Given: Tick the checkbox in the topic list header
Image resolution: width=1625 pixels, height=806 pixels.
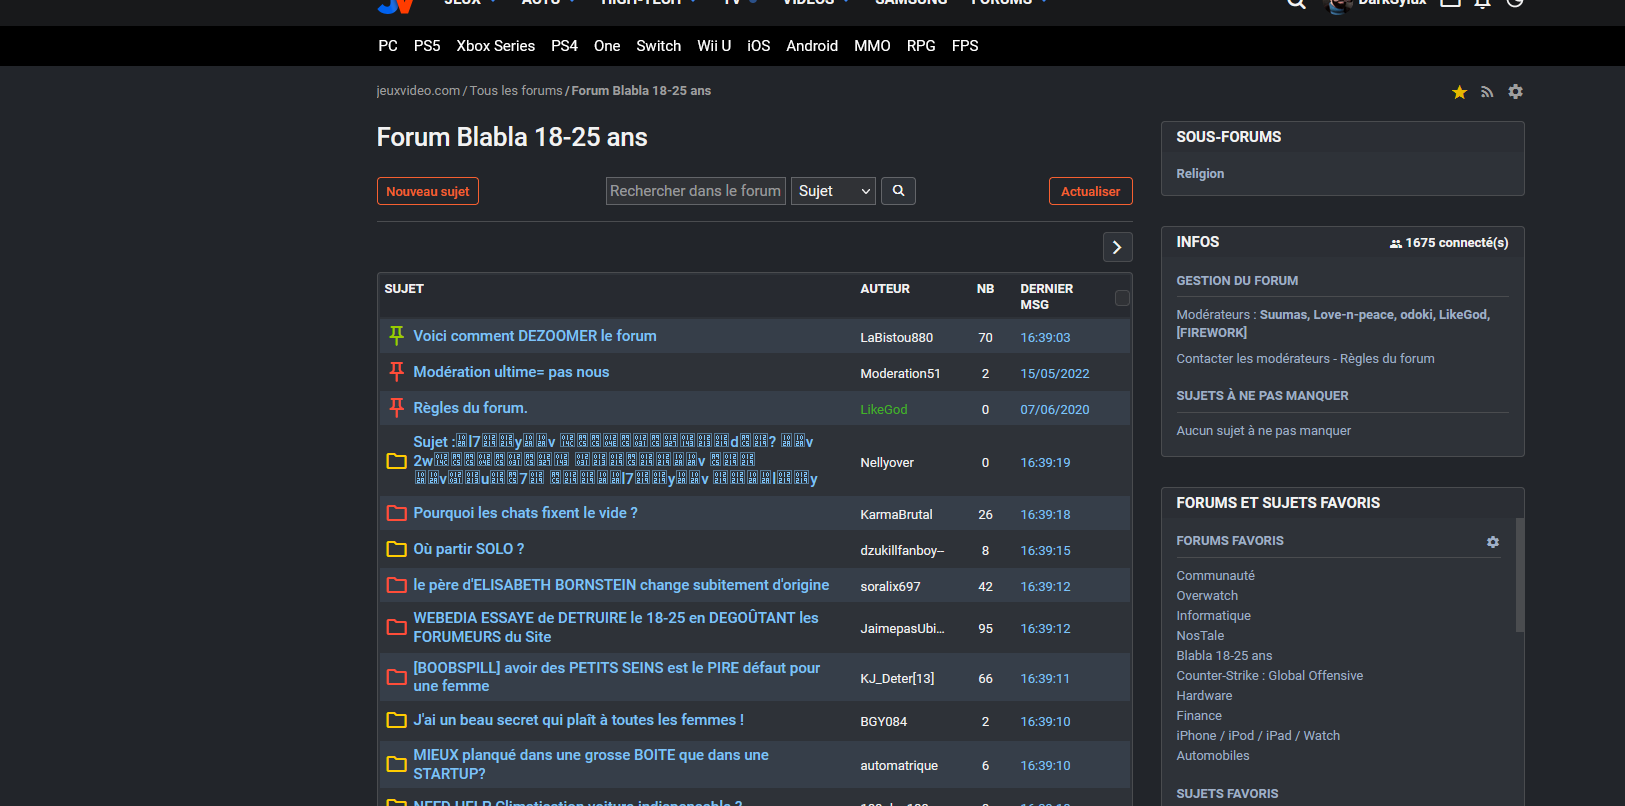Looking at the screenshot, I should (x=1122, y=298).
